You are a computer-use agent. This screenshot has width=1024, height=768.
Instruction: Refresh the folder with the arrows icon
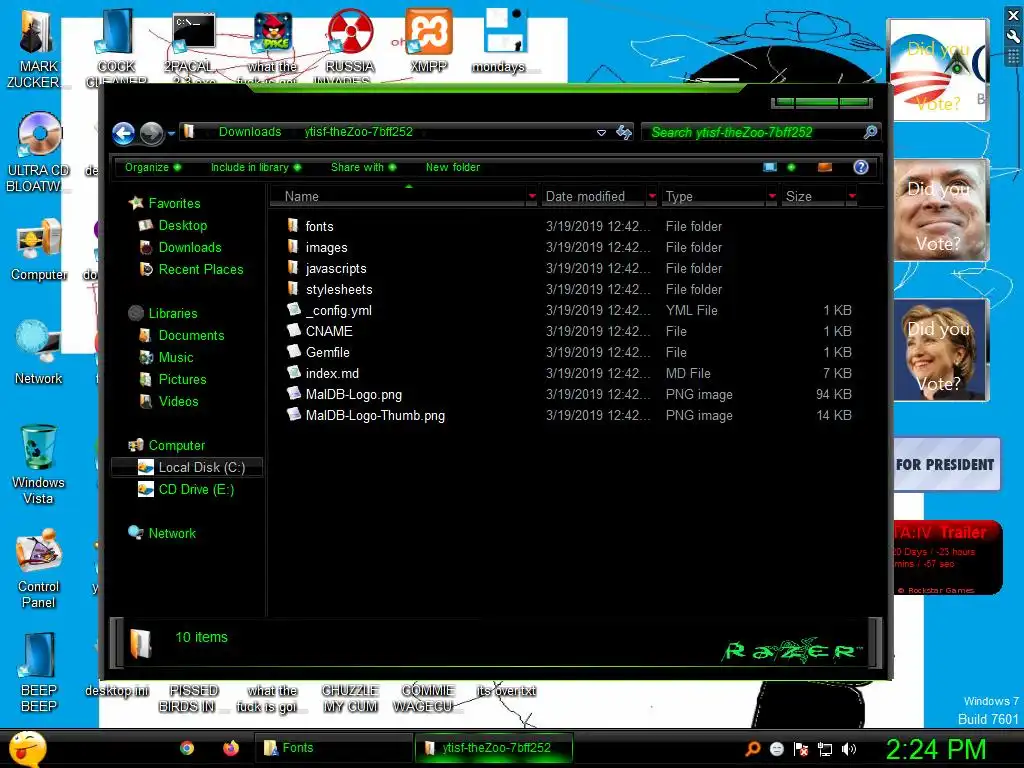[624, 133]
